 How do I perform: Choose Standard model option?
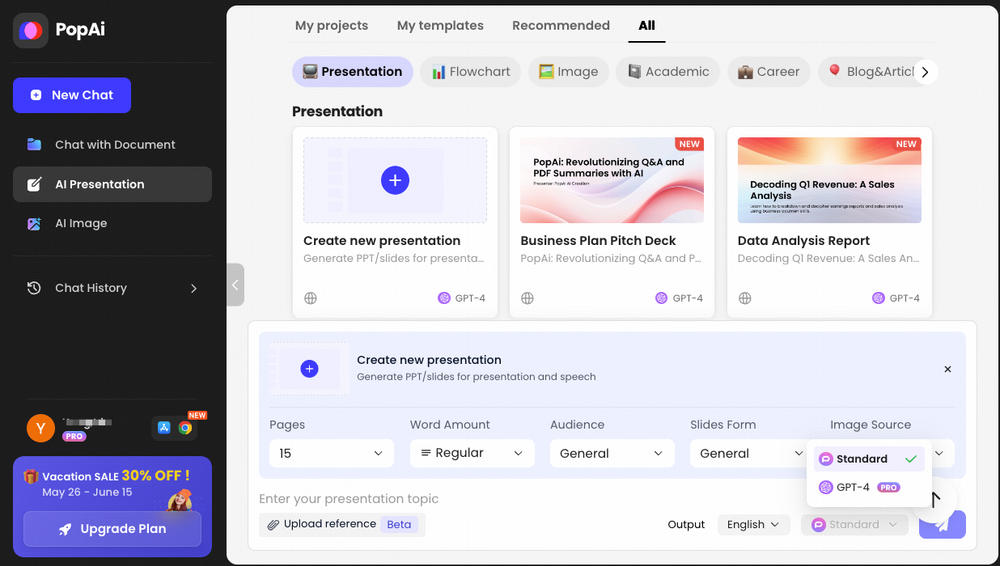tap(869, 459)
